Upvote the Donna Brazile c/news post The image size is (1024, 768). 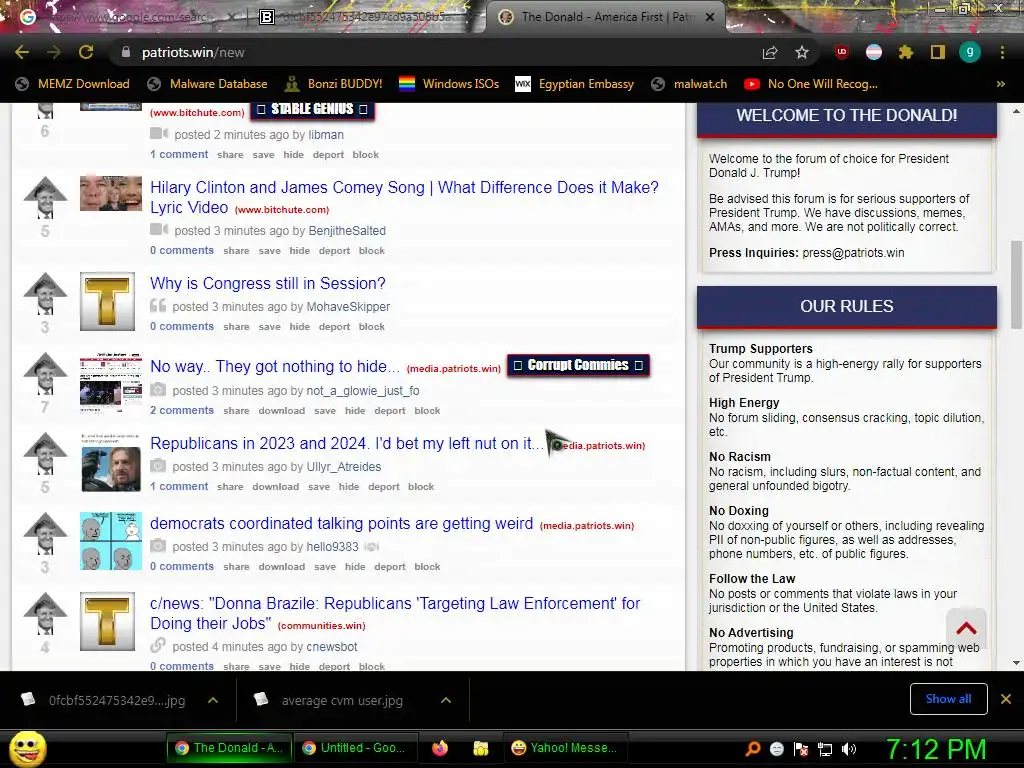point(45,613)
